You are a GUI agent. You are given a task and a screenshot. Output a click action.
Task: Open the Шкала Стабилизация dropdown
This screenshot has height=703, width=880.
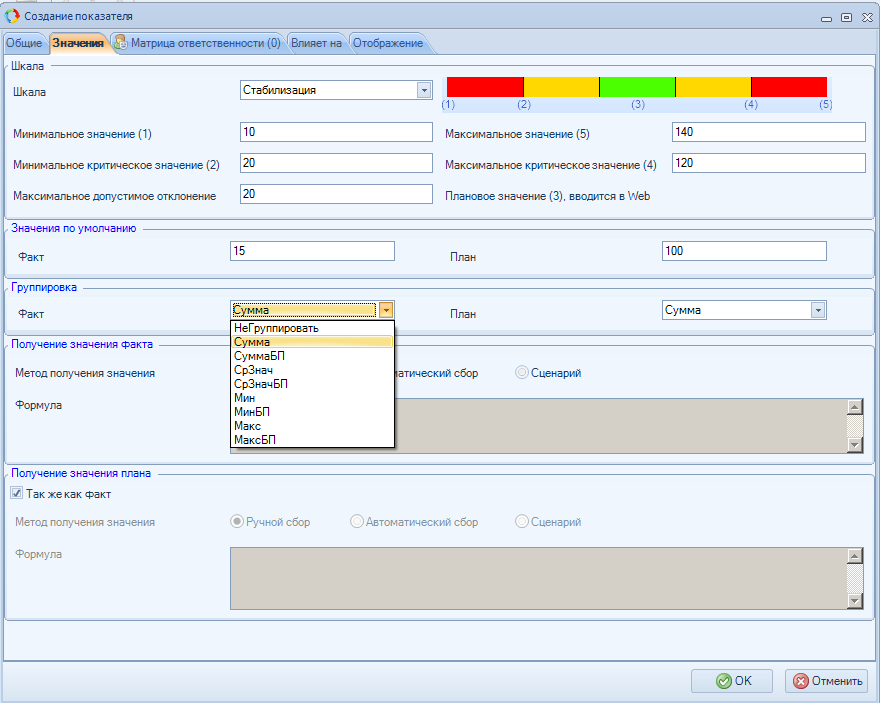(423, 90)
